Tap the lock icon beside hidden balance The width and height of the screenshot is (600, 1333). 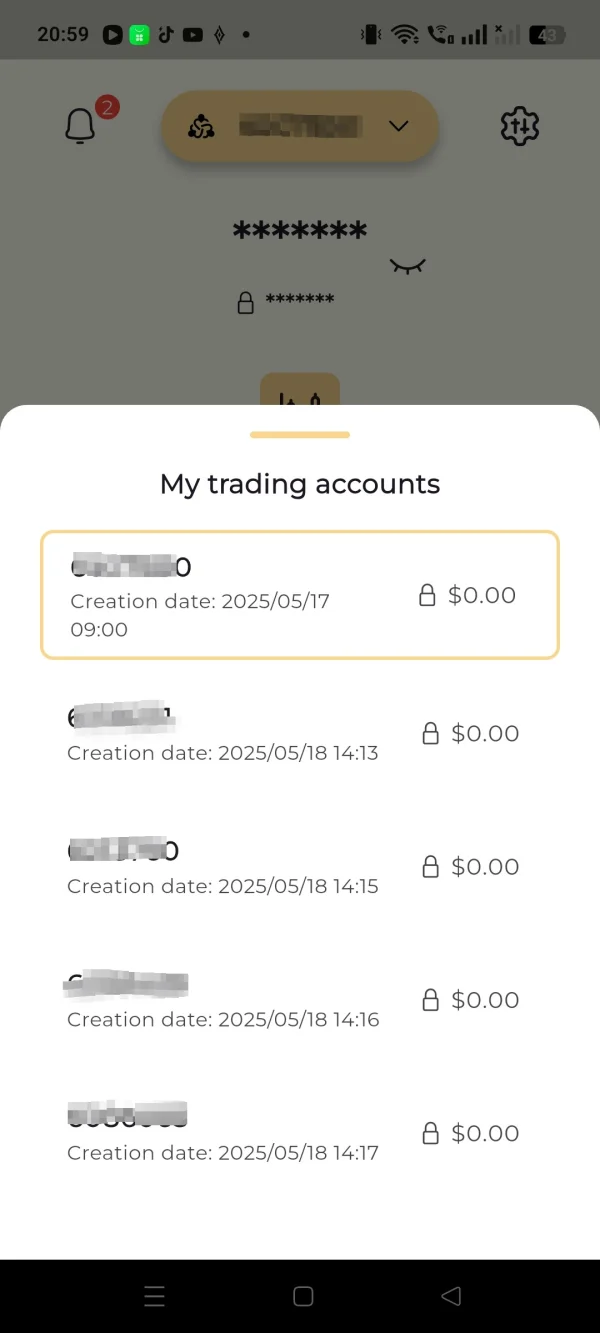coord(245,302)
